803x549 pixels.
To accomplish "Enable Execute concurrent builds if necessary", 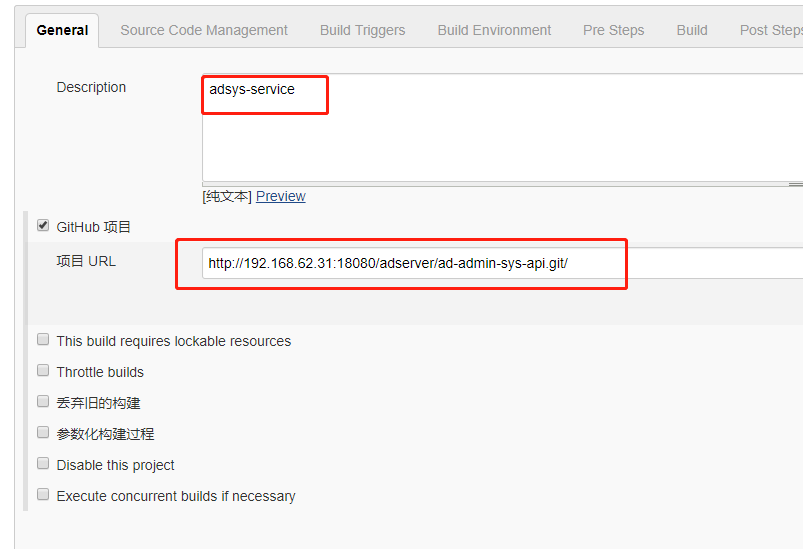I will [x=43, y=494].
